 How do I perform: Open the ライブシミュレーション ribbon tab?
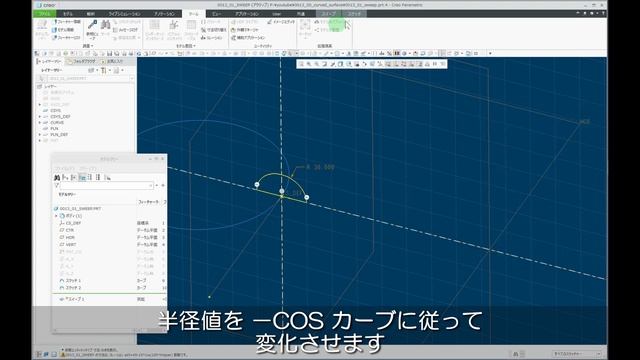124,13
